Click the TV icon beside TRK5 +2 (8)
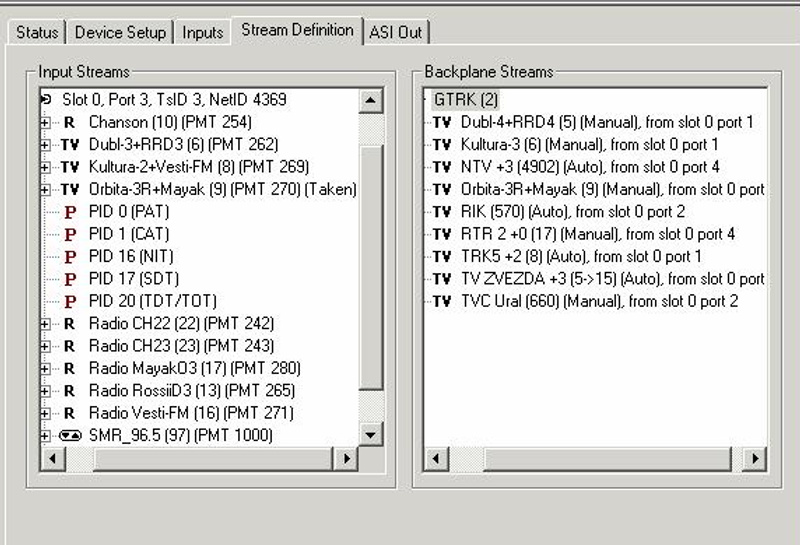 (442, 257)
